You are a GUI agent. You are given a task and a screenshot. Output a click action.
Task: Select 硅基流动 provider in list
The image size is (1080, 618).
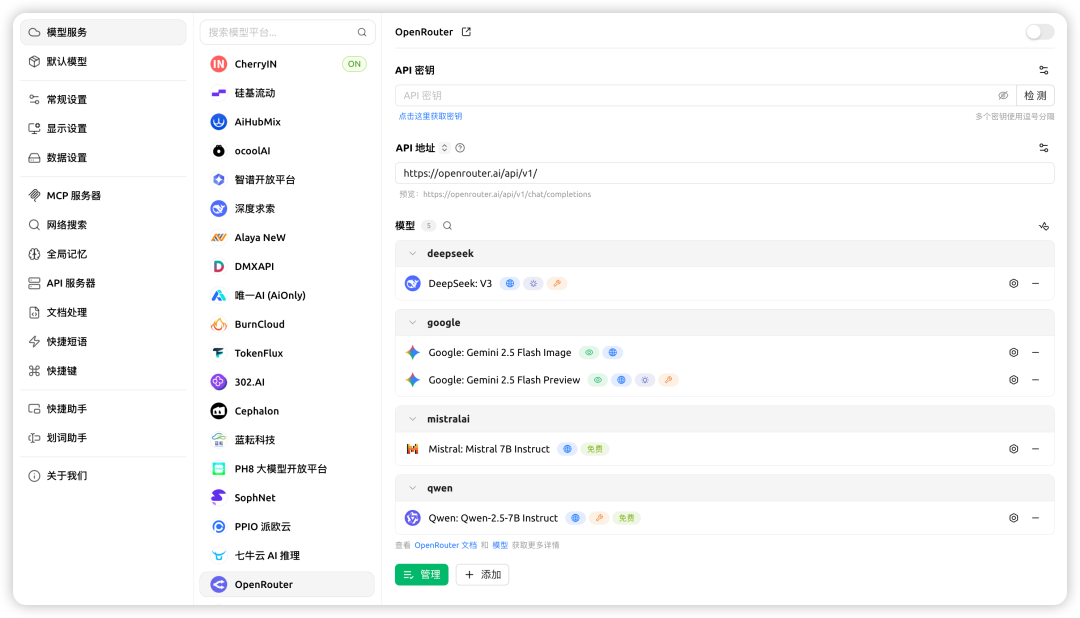[287, 93]
